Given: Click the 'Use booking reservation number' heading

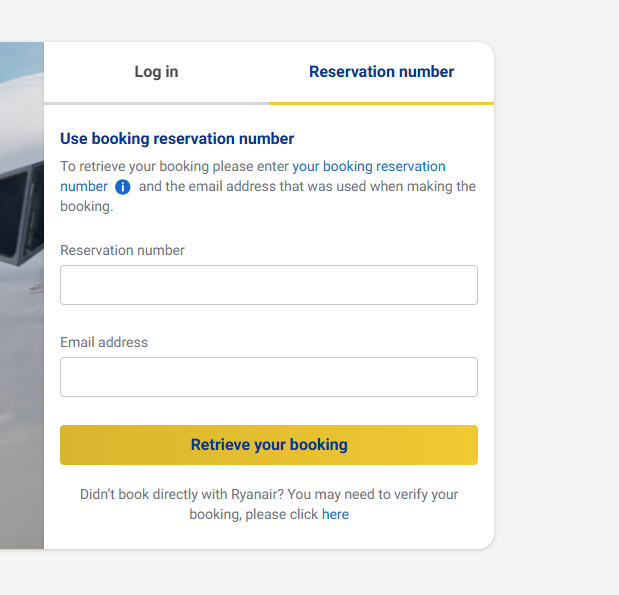Looking at the screenshot, I should (x=177, y=139).
